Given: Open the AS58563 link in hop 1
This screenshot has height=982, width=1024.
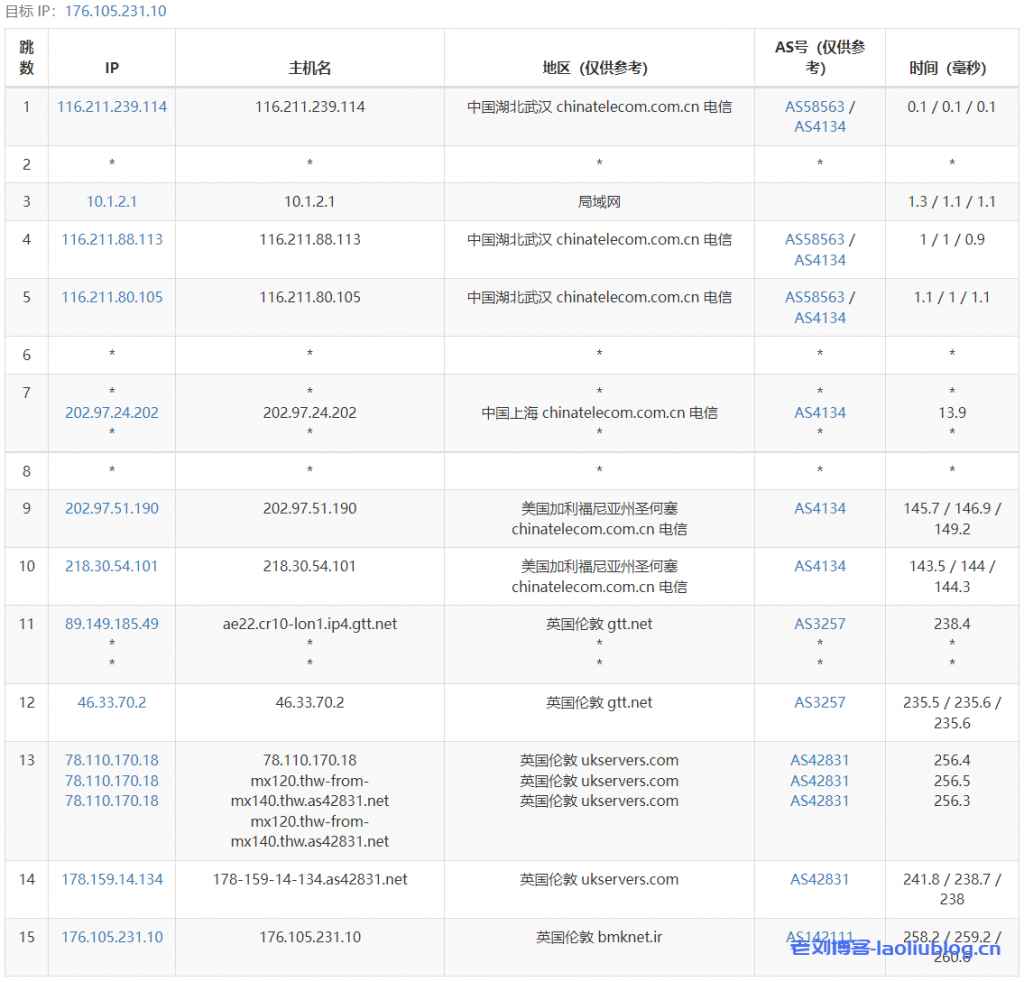Looking at the screenshot, I should (814, 106).
